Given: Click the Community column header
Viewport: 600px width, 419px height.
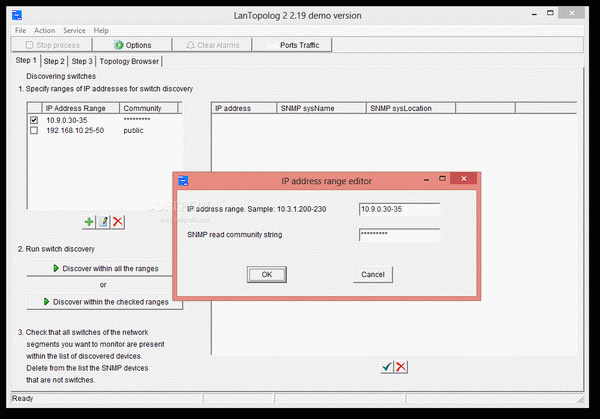Looking at the screenshot, I should point(149,108).
